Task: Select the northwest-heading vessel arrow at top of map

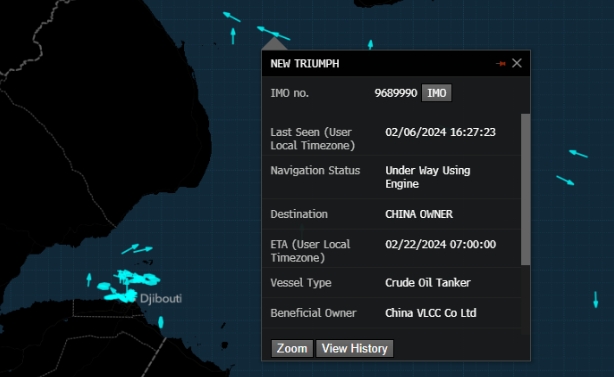Action: 231,16
